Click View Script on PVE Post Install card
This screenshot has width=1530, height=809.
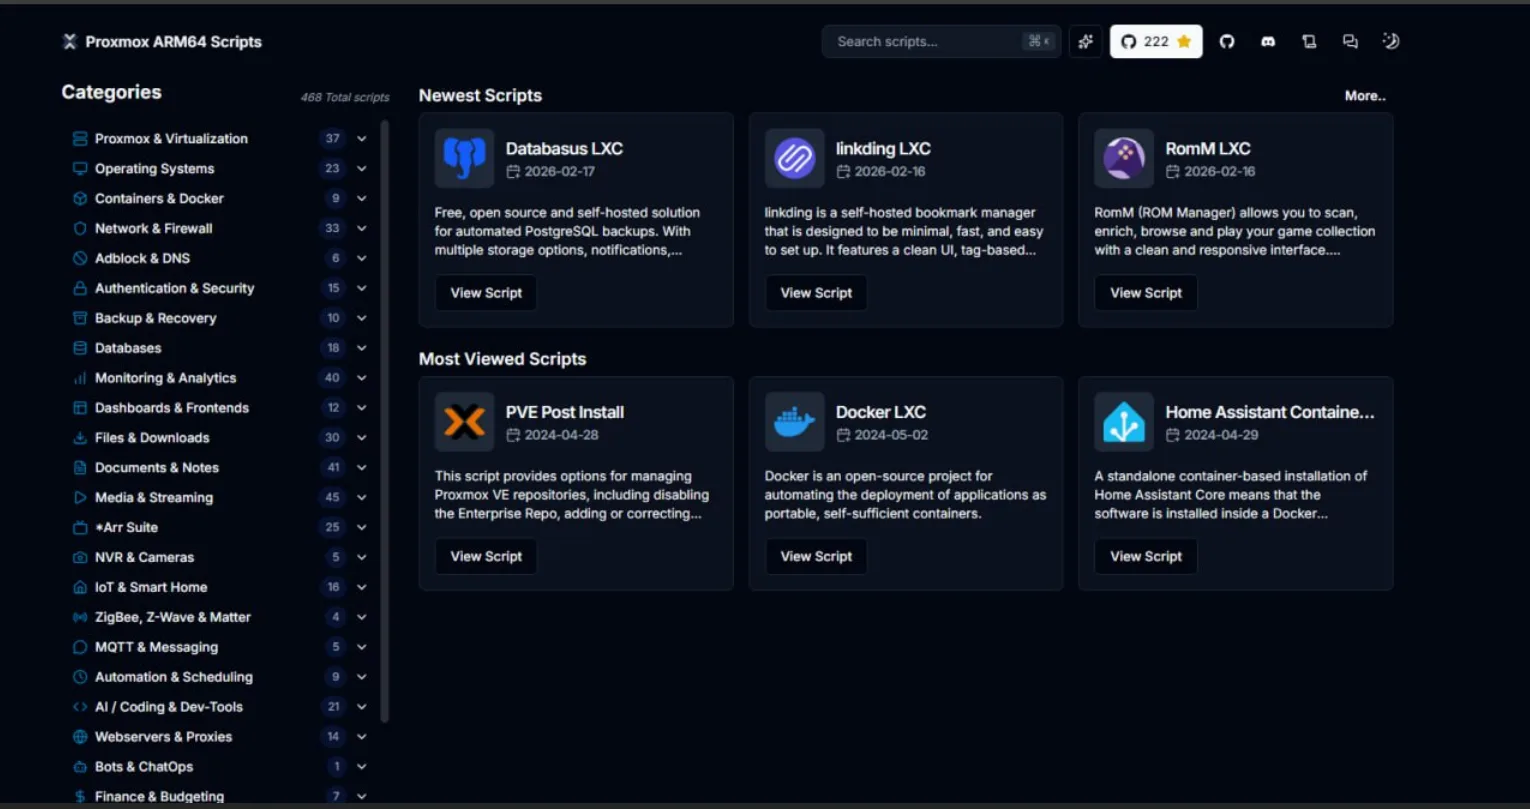pos(486,556)
